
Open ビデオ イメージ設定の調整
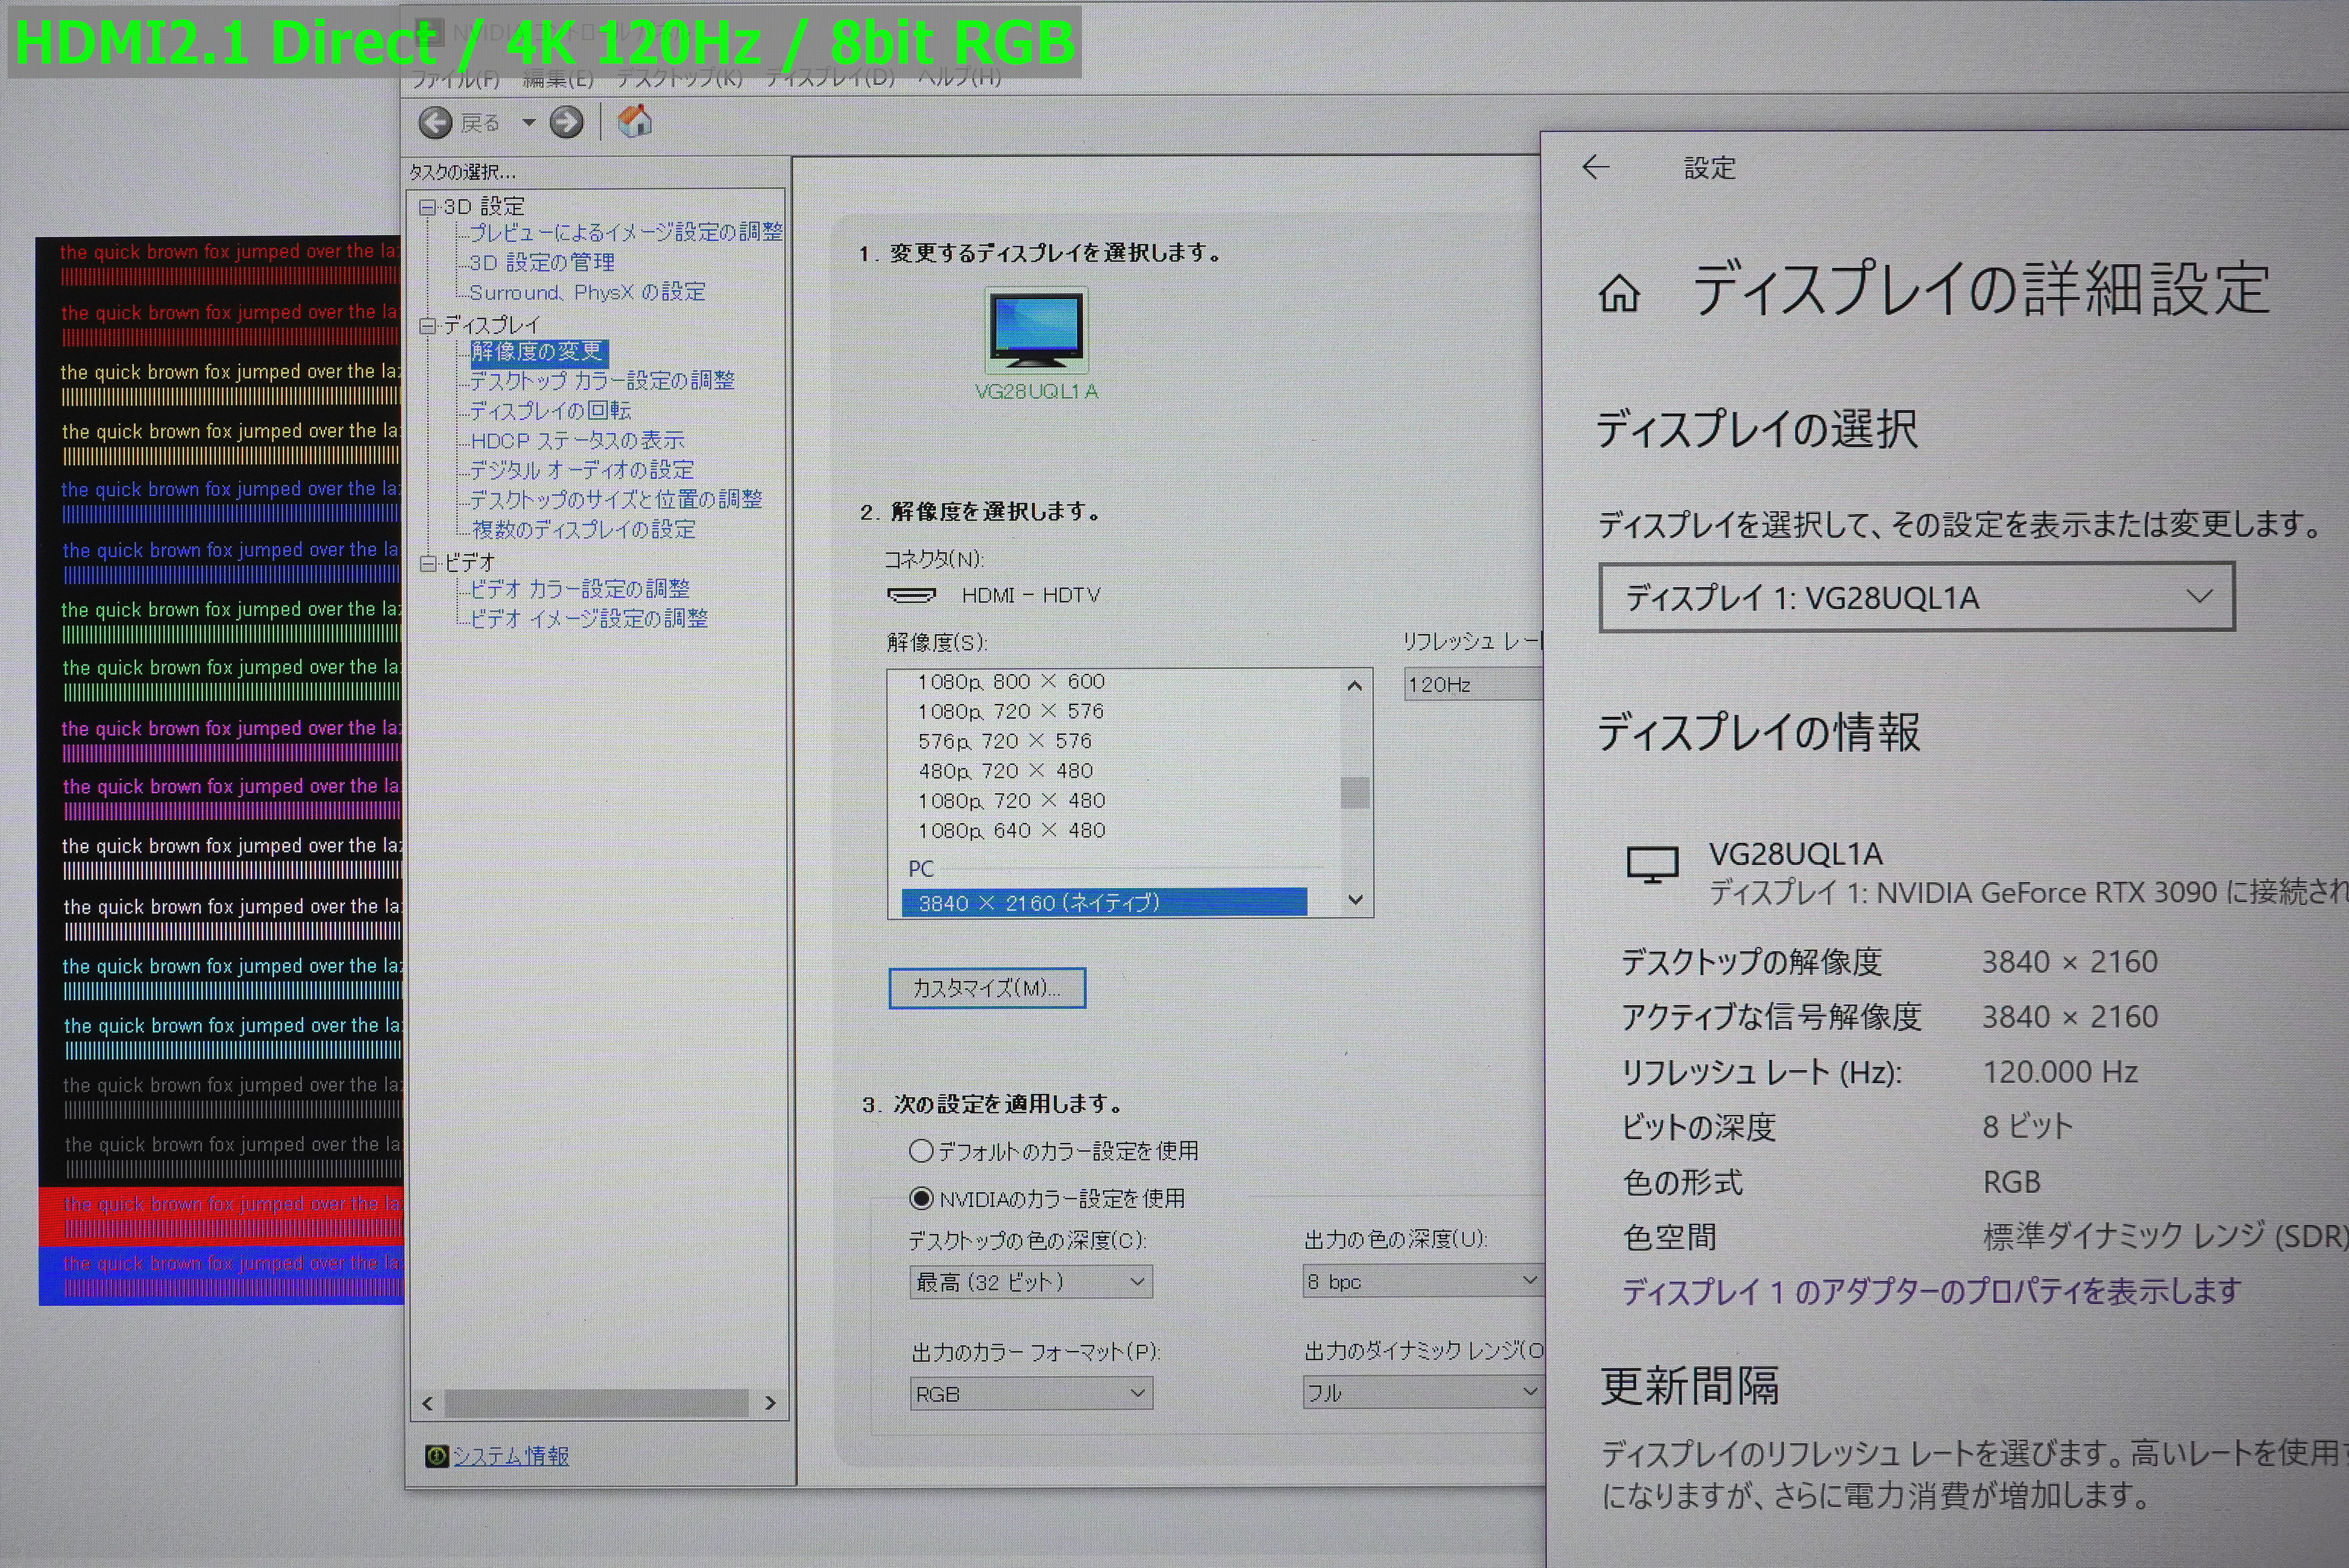click(x=589, y=619)
